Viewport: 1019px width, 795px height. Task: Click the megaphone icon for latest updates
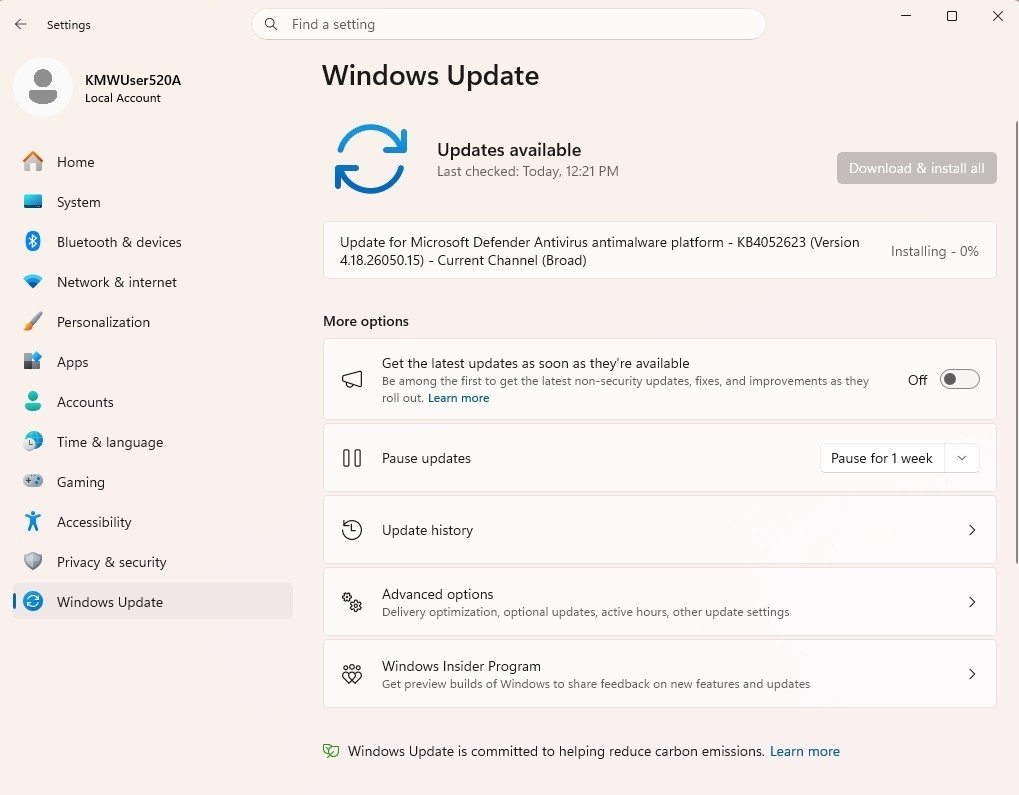(352, 380)
